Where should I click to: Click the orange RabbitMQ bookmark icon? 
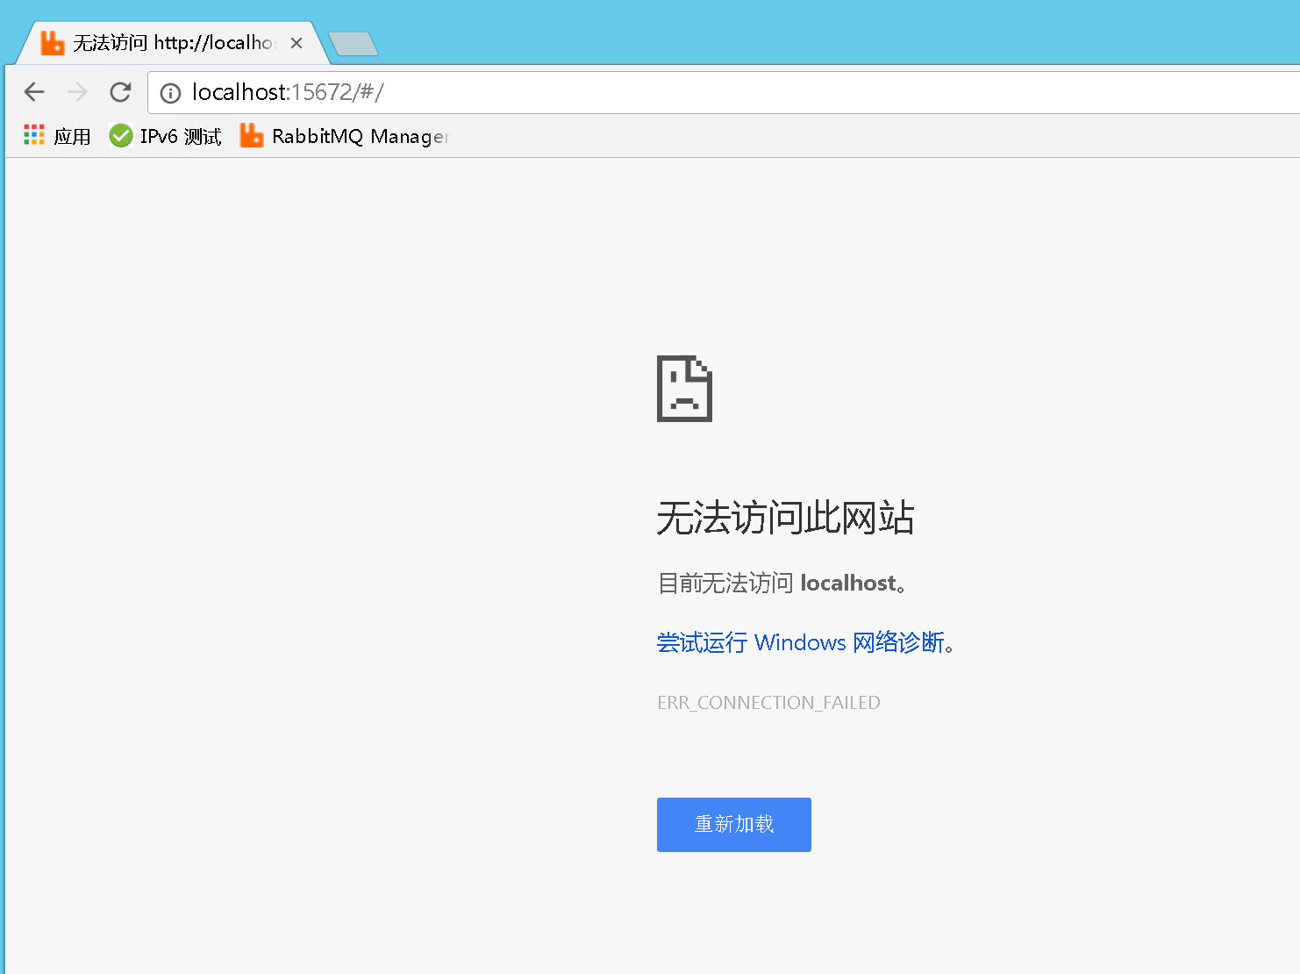(251, 135)
